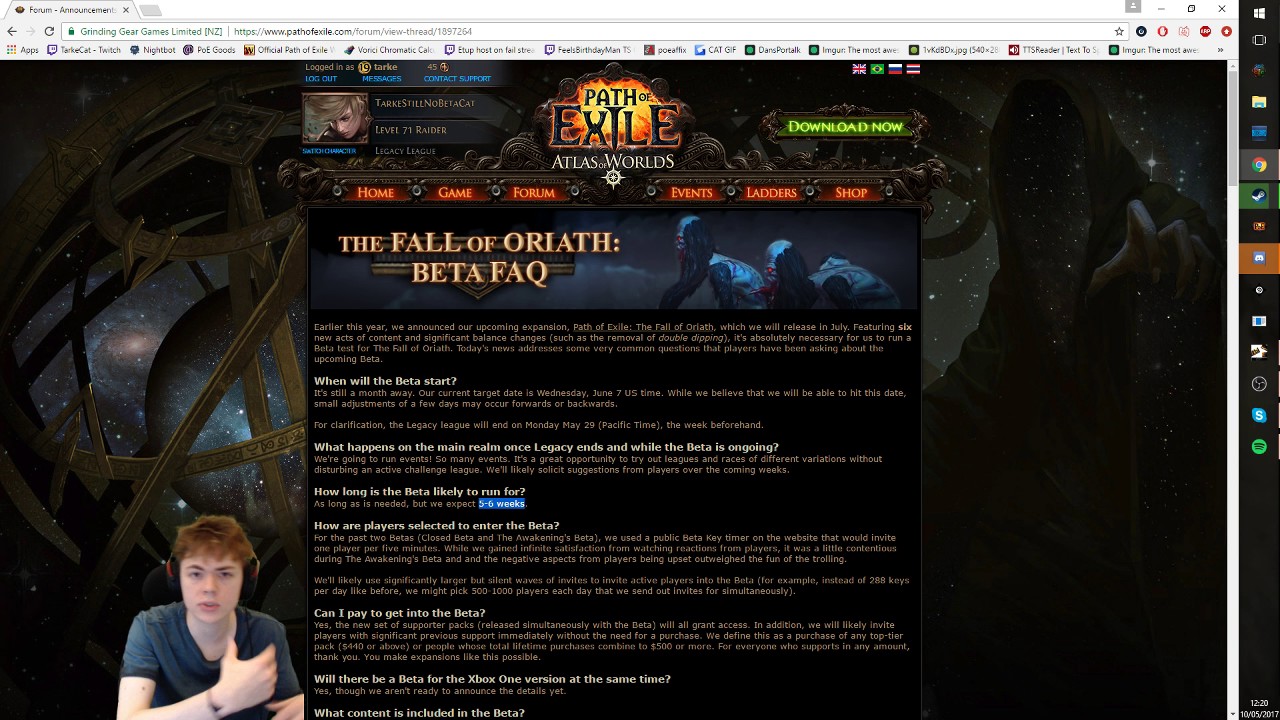Screen dimensions: 1280x720
Task: Open the DansPortalk bookmark
Action: [x=773, y=50]
